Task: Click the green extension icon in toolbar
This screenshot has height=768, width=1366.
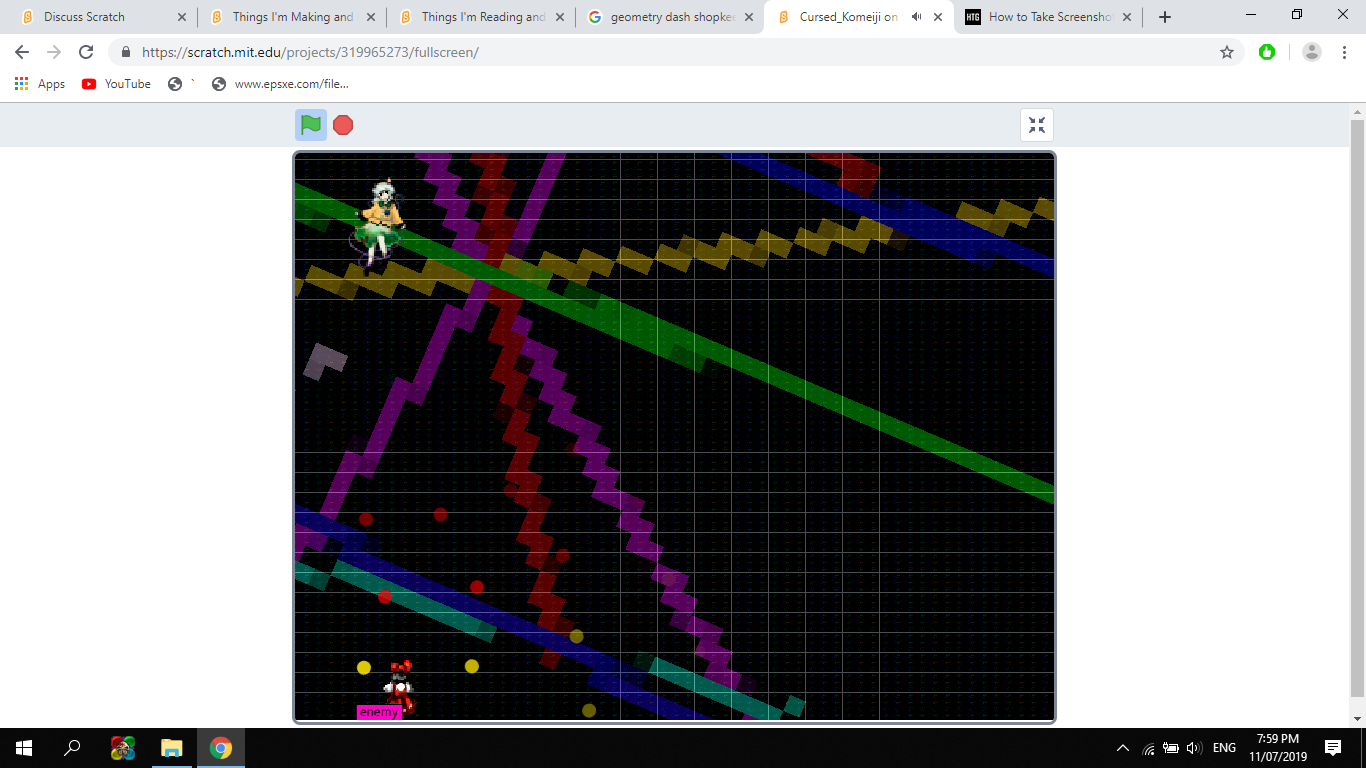Action: (1267, 52)
